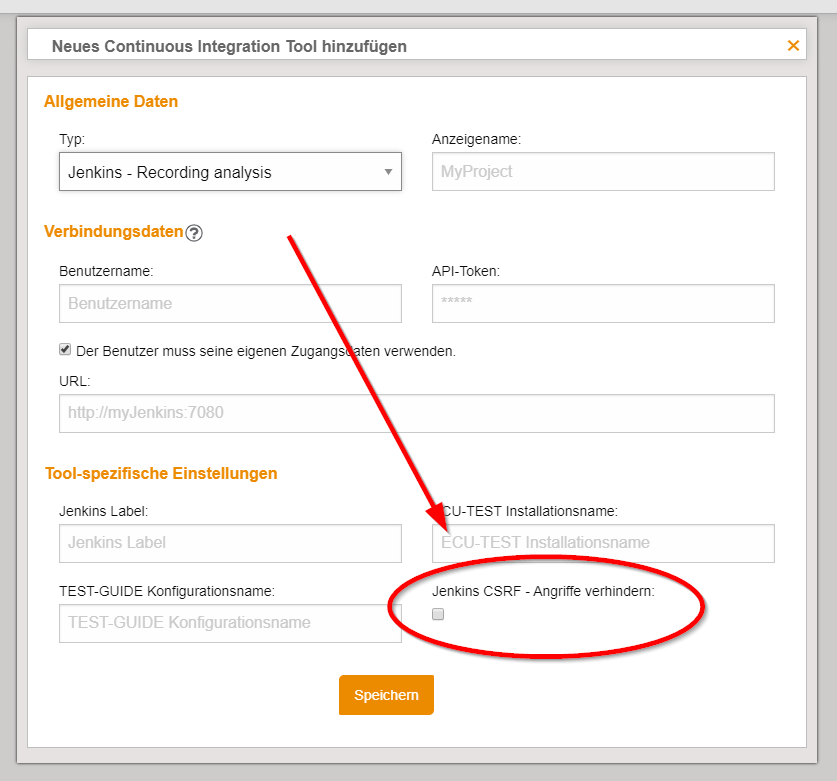Focus the Jenkins Label text box

pyautogui.click(x=230, y=543)
